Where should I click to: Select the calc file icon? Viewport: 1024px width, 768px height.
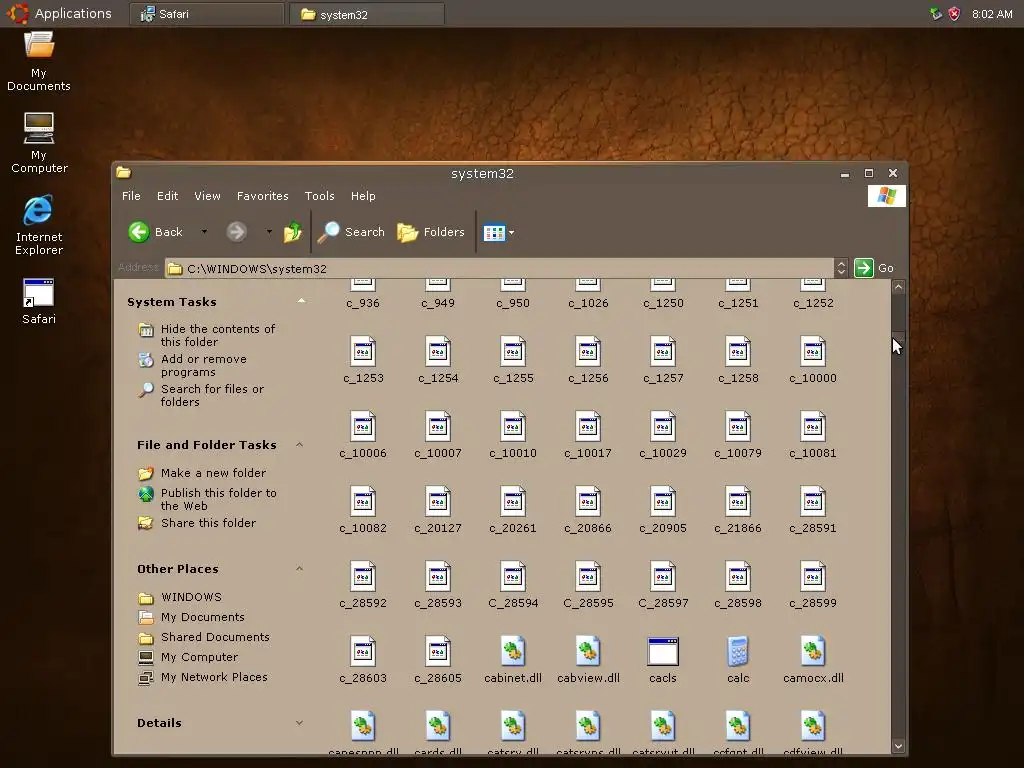[738, 652]
